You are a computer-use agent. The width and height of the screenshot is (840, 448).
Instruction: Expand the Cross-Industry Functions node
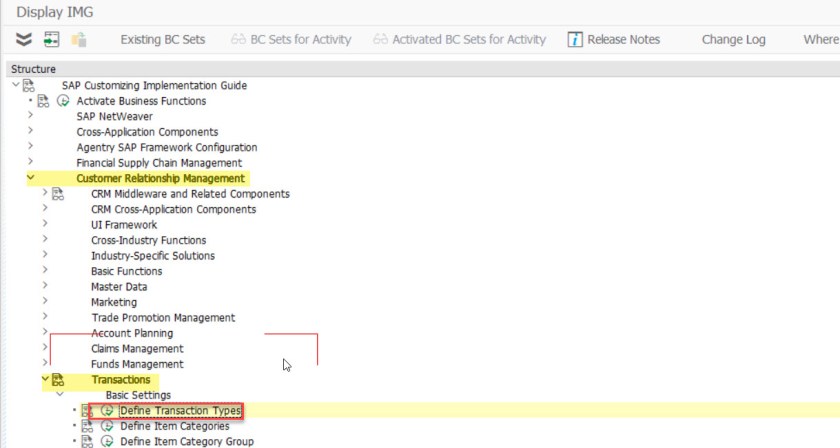[45, 240]
